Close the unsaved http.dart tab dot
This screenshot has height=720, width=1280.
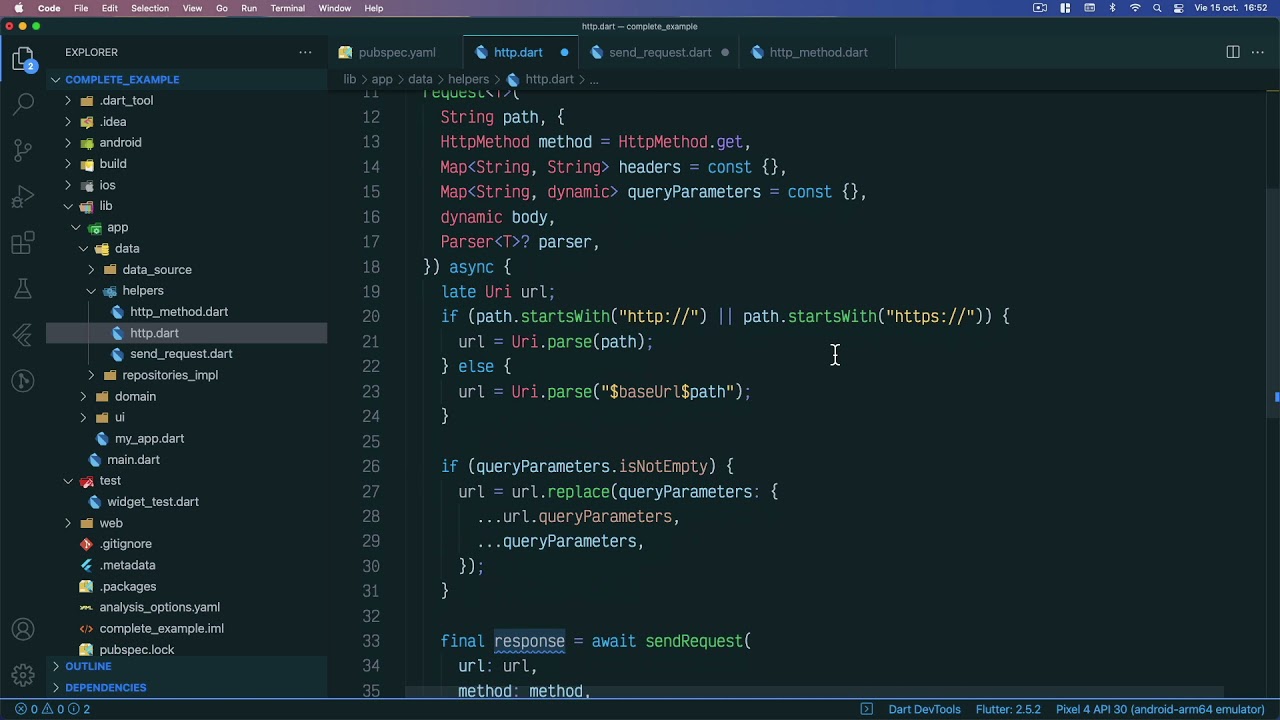coord(564,52)
